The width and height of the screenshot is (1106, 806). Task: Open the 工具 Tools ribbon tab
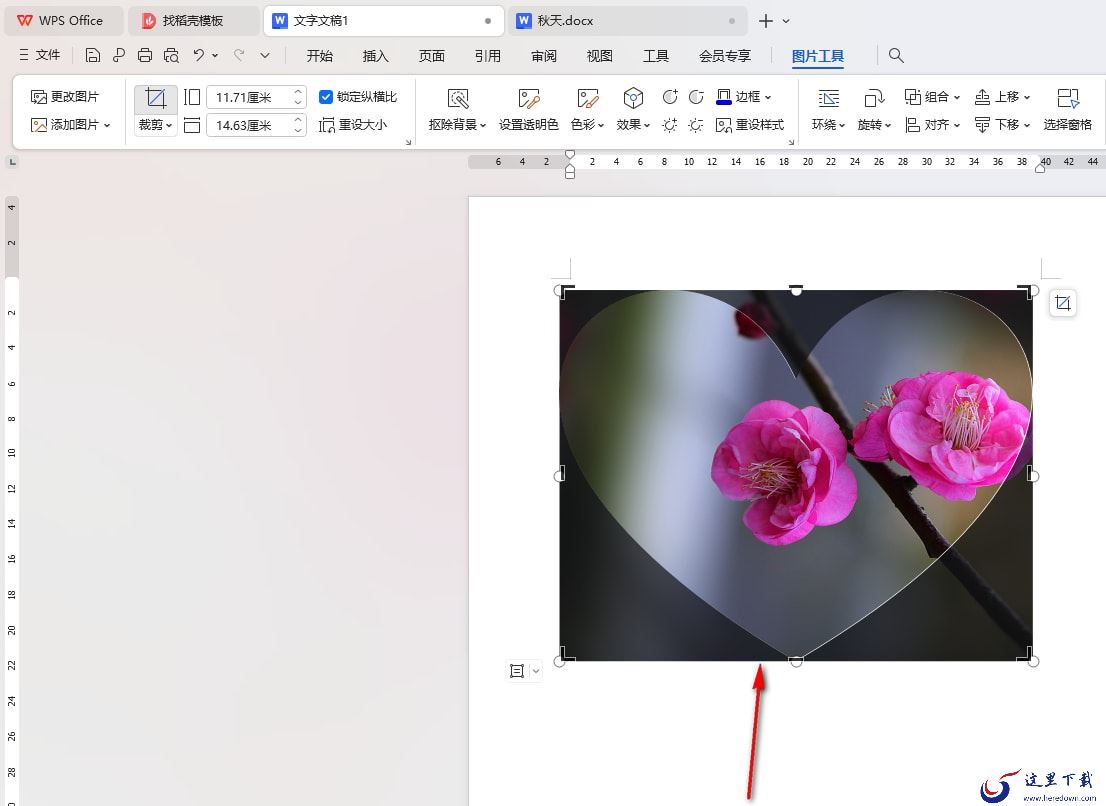click(655, 56)
